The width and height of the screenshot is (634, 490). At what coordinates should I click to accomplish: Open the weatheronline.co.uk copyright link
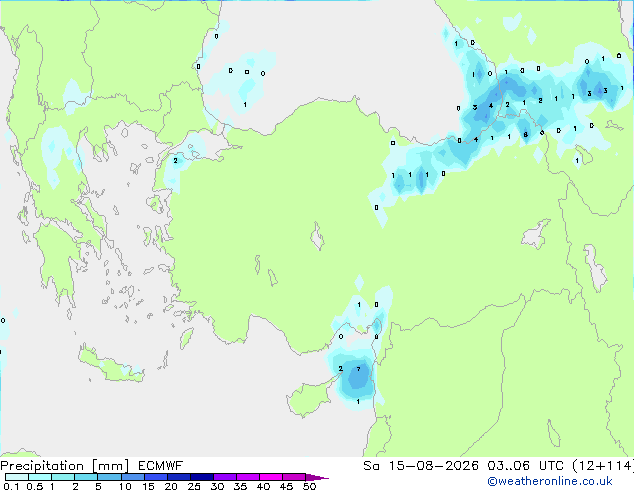(550, 481)
